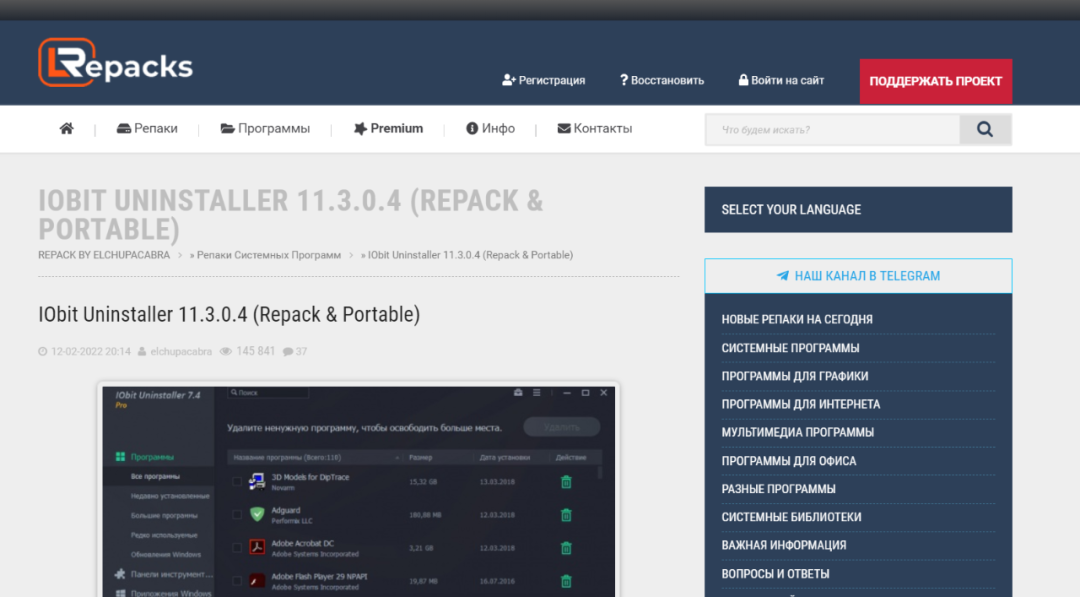The image size is (1080, 597).
Task: Open the Premium section
Action: [x=388, y=129]
